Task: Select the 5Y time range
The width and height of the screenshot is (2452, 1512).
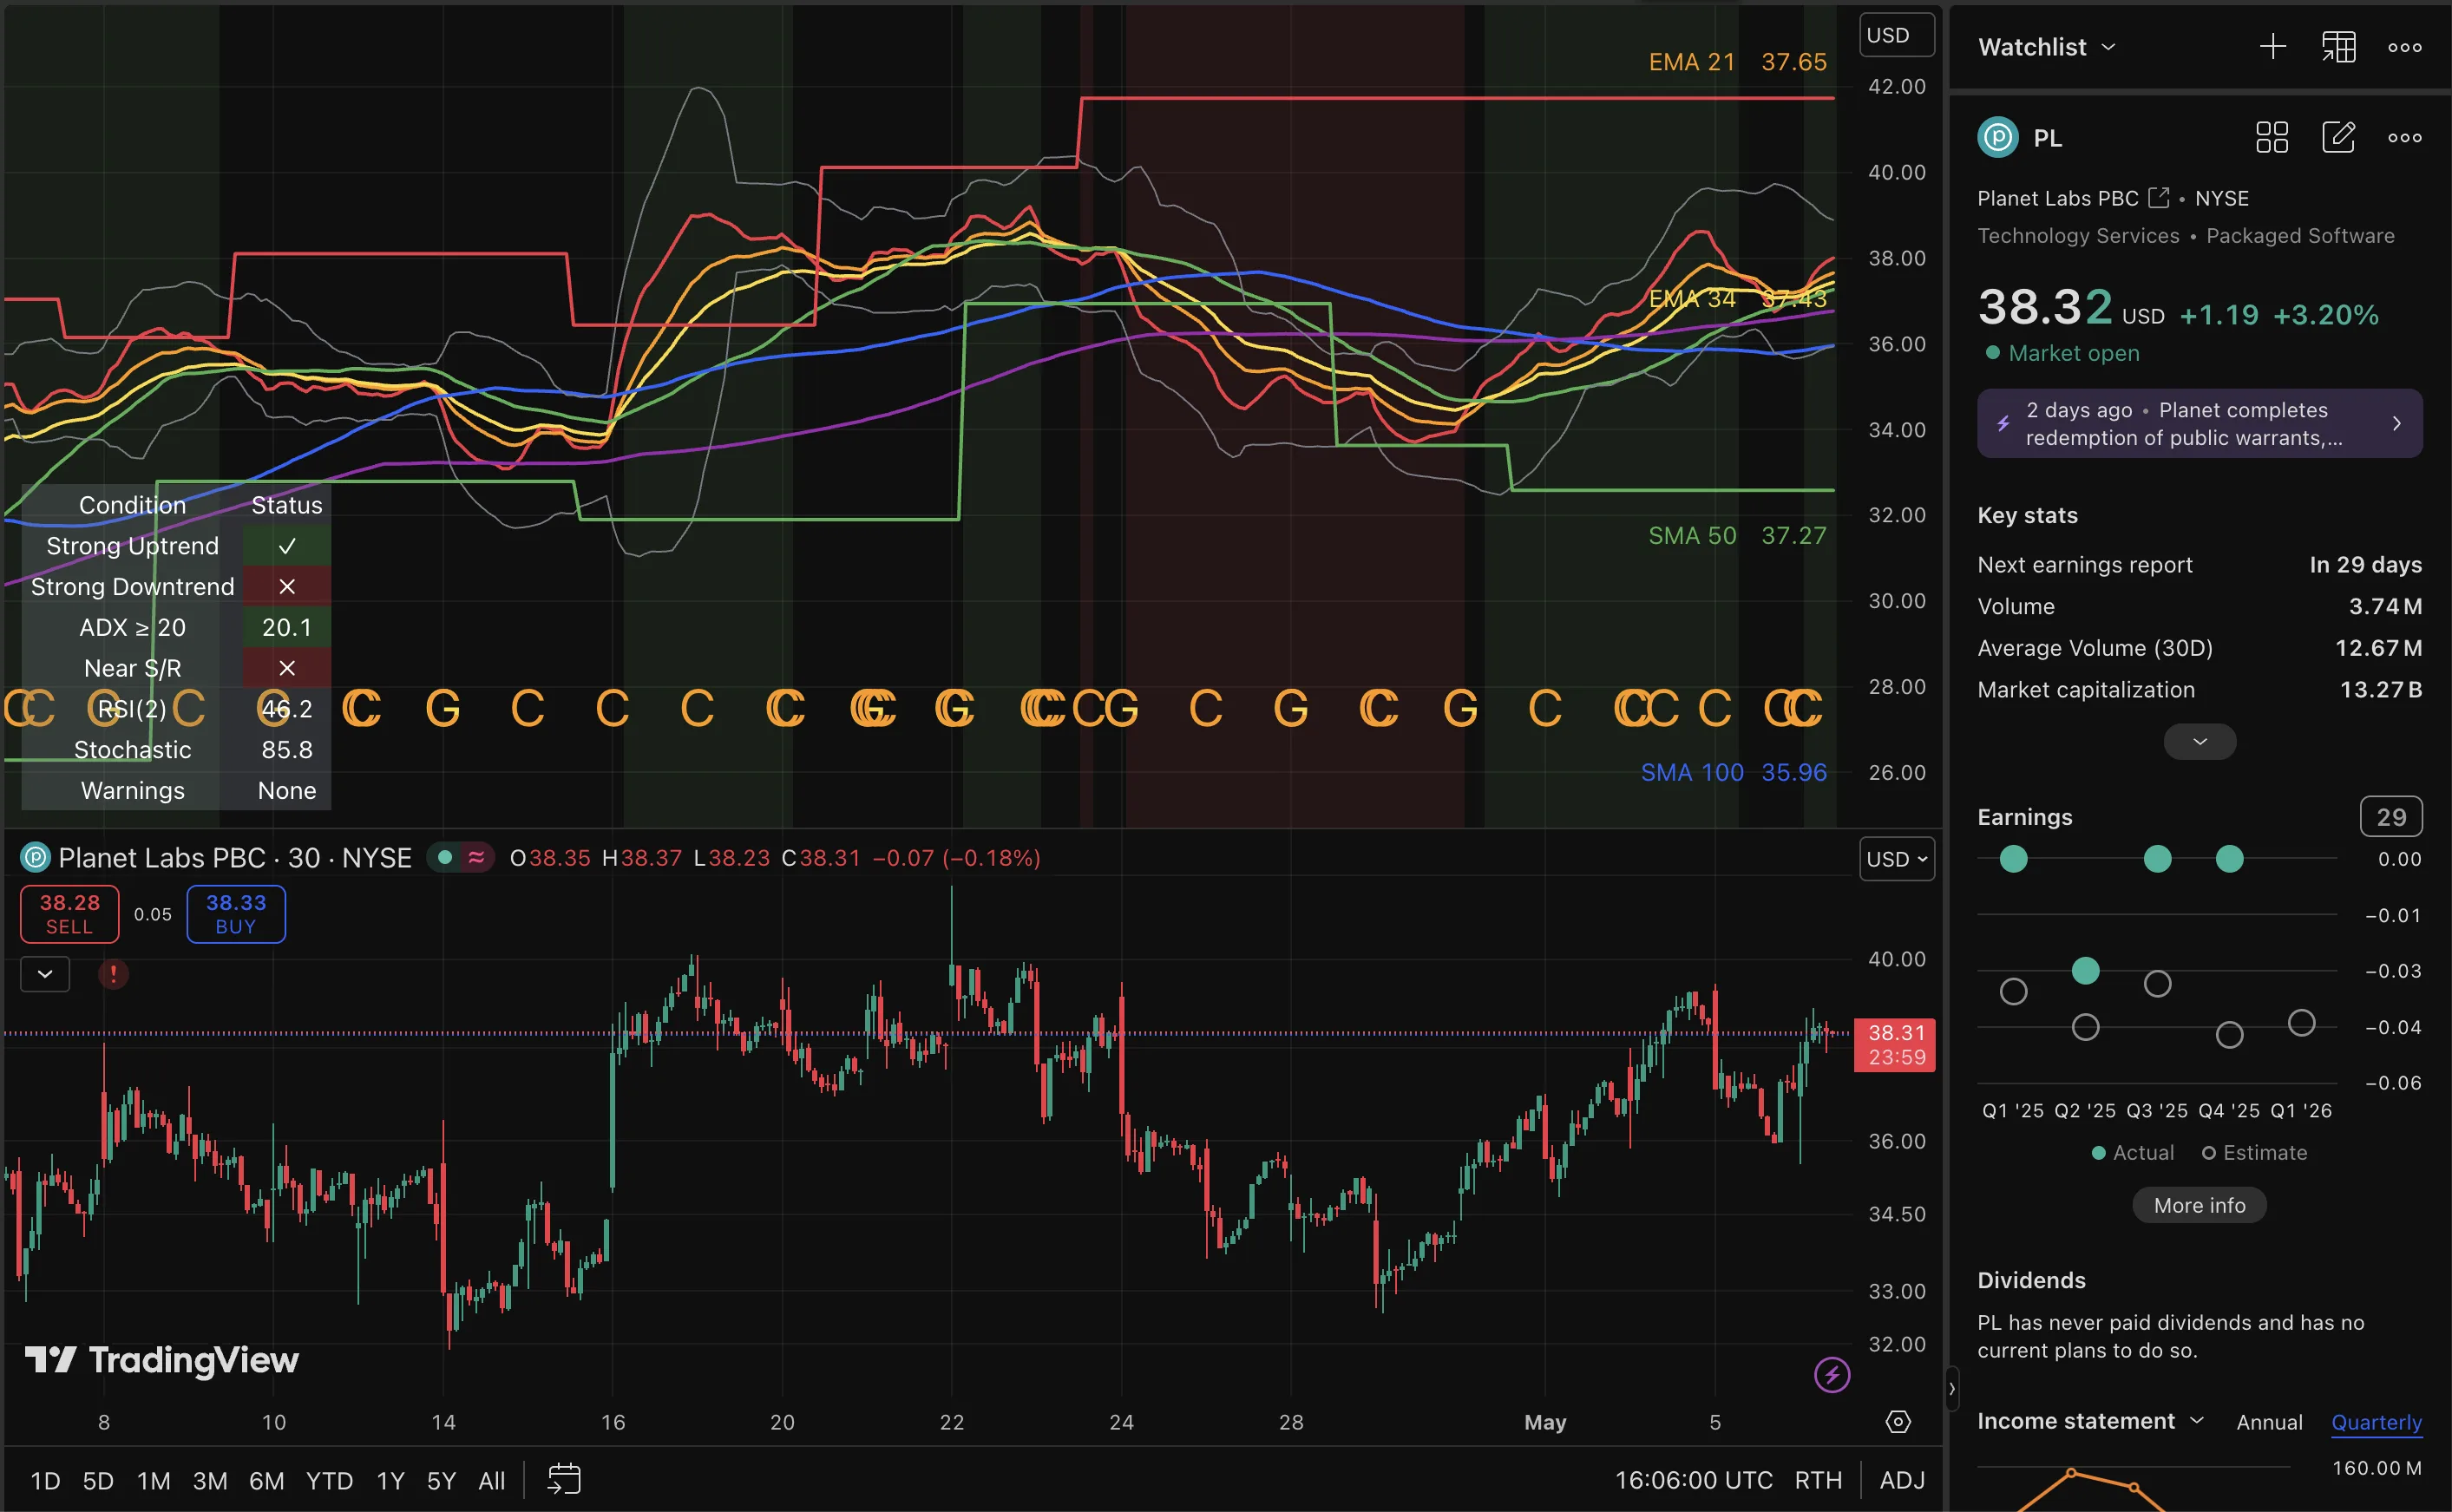Action: tap(441, 1480)
